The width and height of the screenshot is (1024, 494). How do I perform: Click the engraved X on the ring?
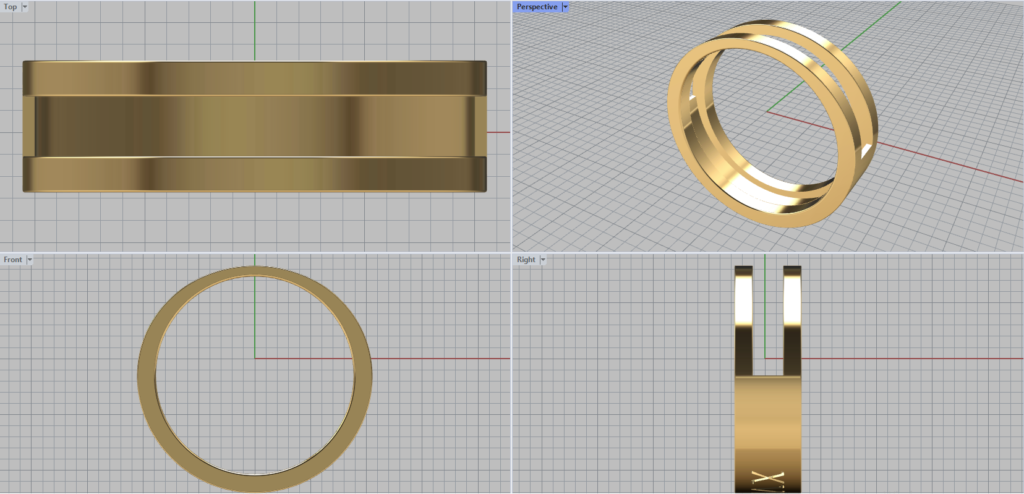(763, 478)
